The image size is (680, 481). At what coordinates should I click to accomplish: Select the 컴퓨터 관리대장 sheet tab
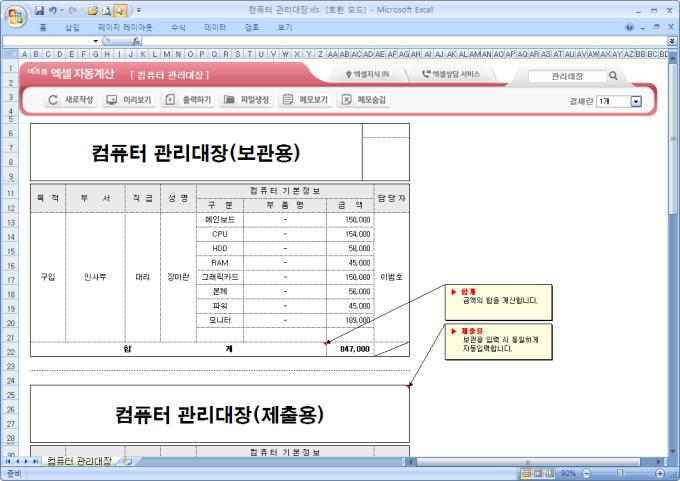pyautogui.click(x=79, y=461)
